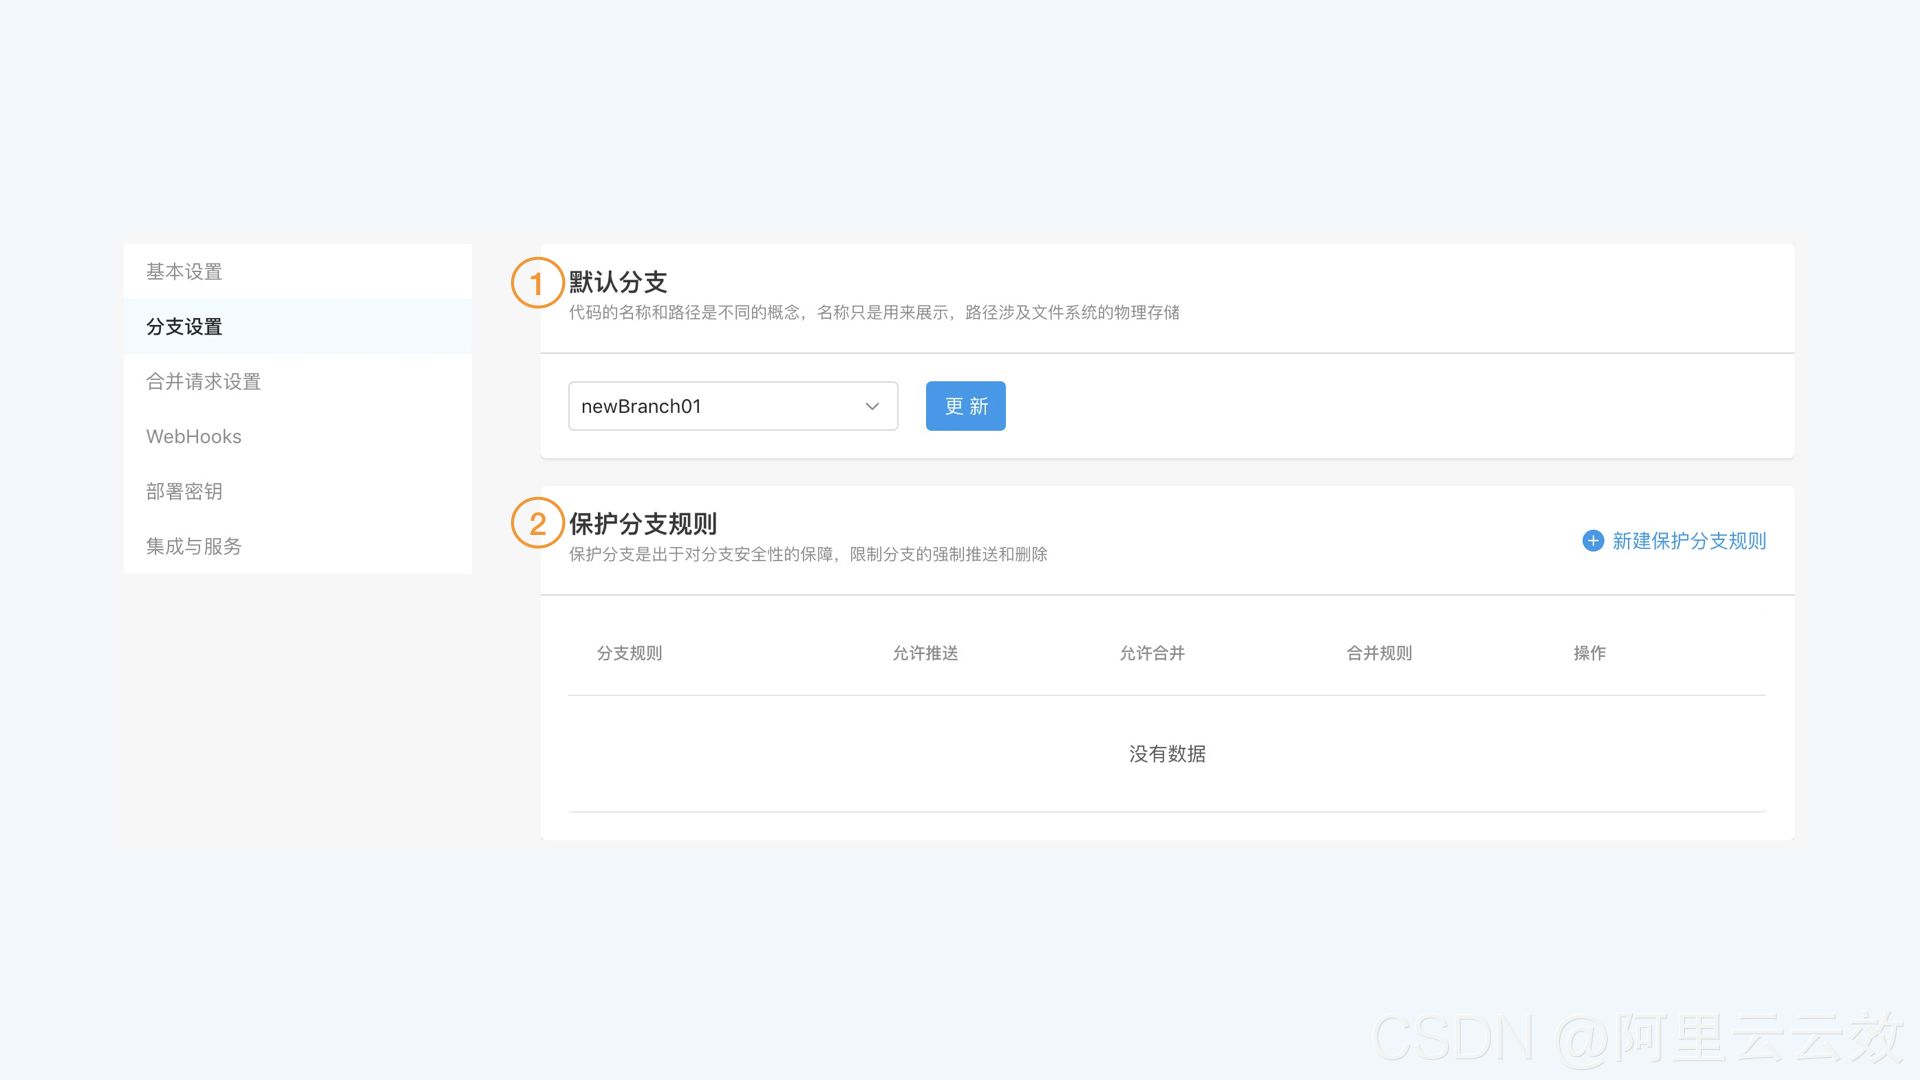Image resolution: width=1920 pixels, height=1080 pixels.
Task: Click the orange circled number 2 marker
Action: [x=537, y=523]
